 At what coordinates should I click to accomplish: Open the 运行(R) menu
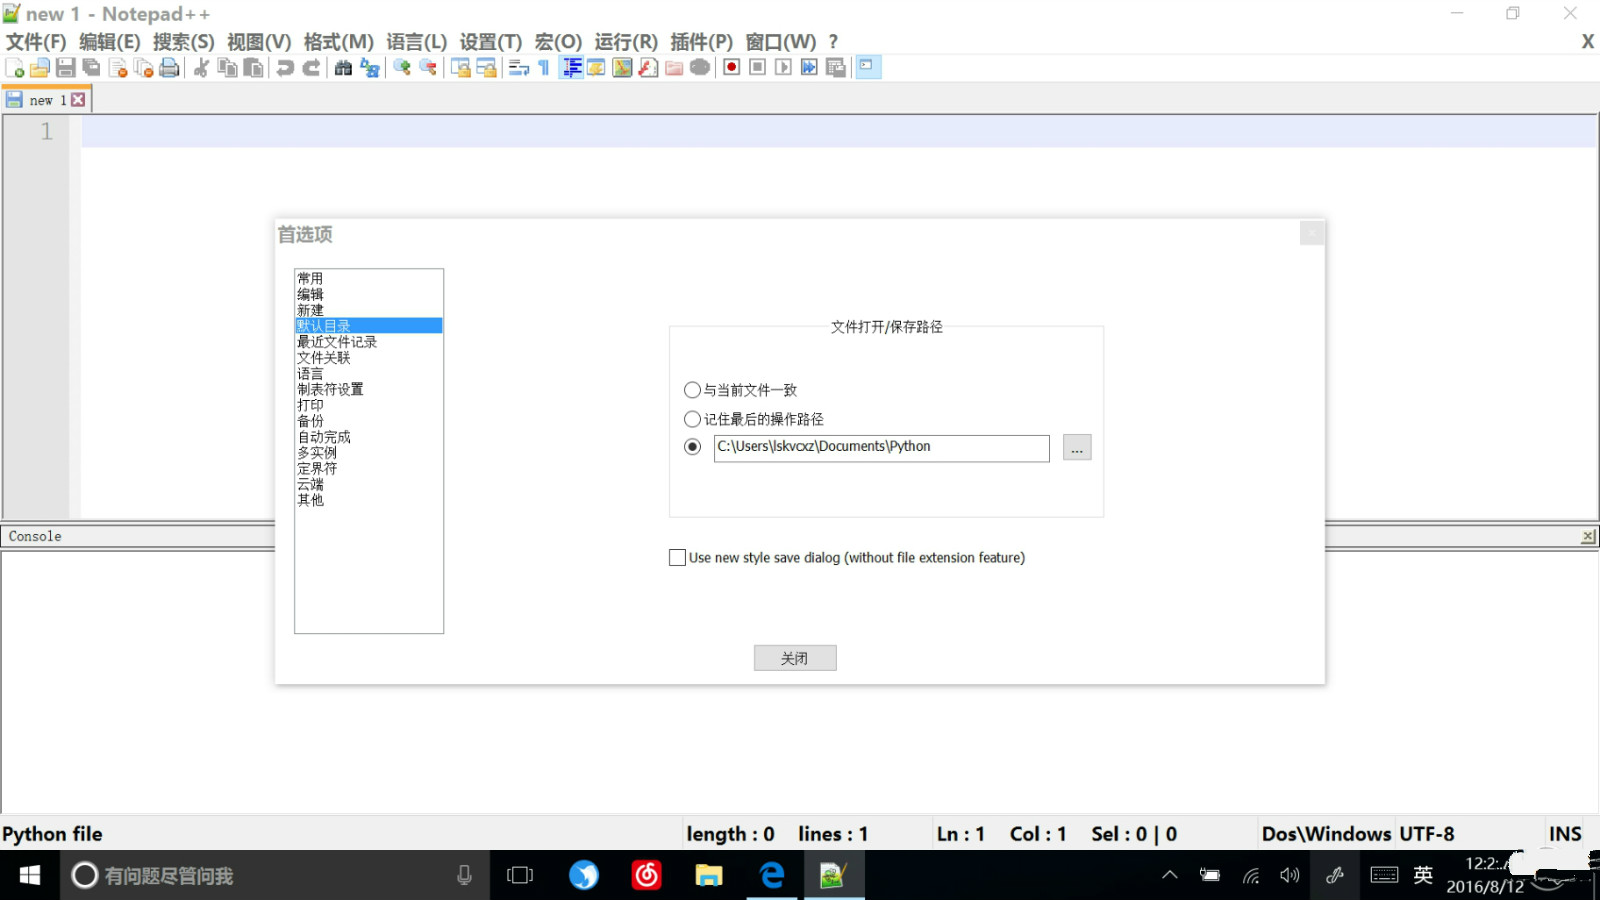click(626, 42)
